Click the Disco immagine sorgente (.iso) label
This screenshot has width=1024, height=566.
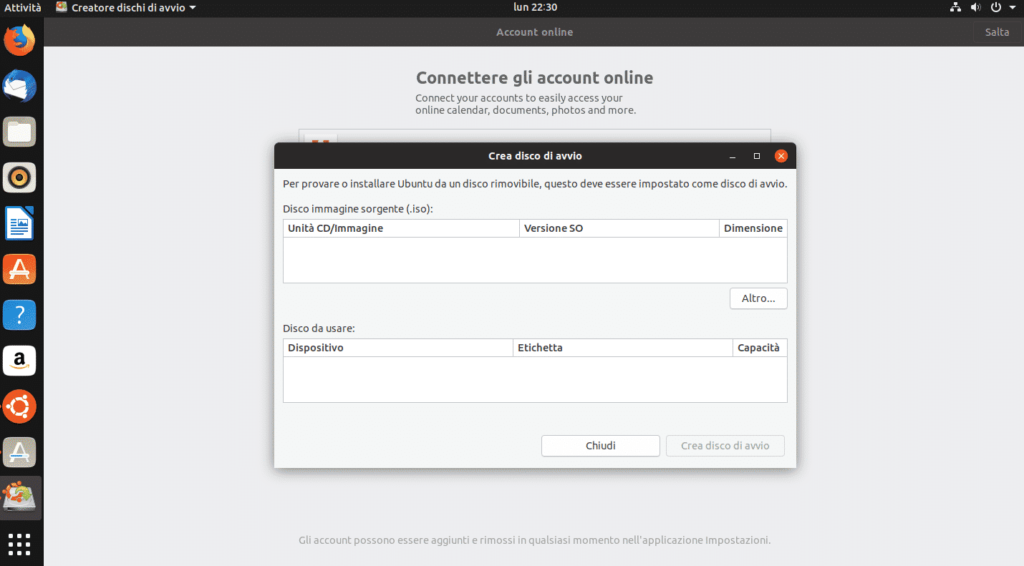pos(357,209)
